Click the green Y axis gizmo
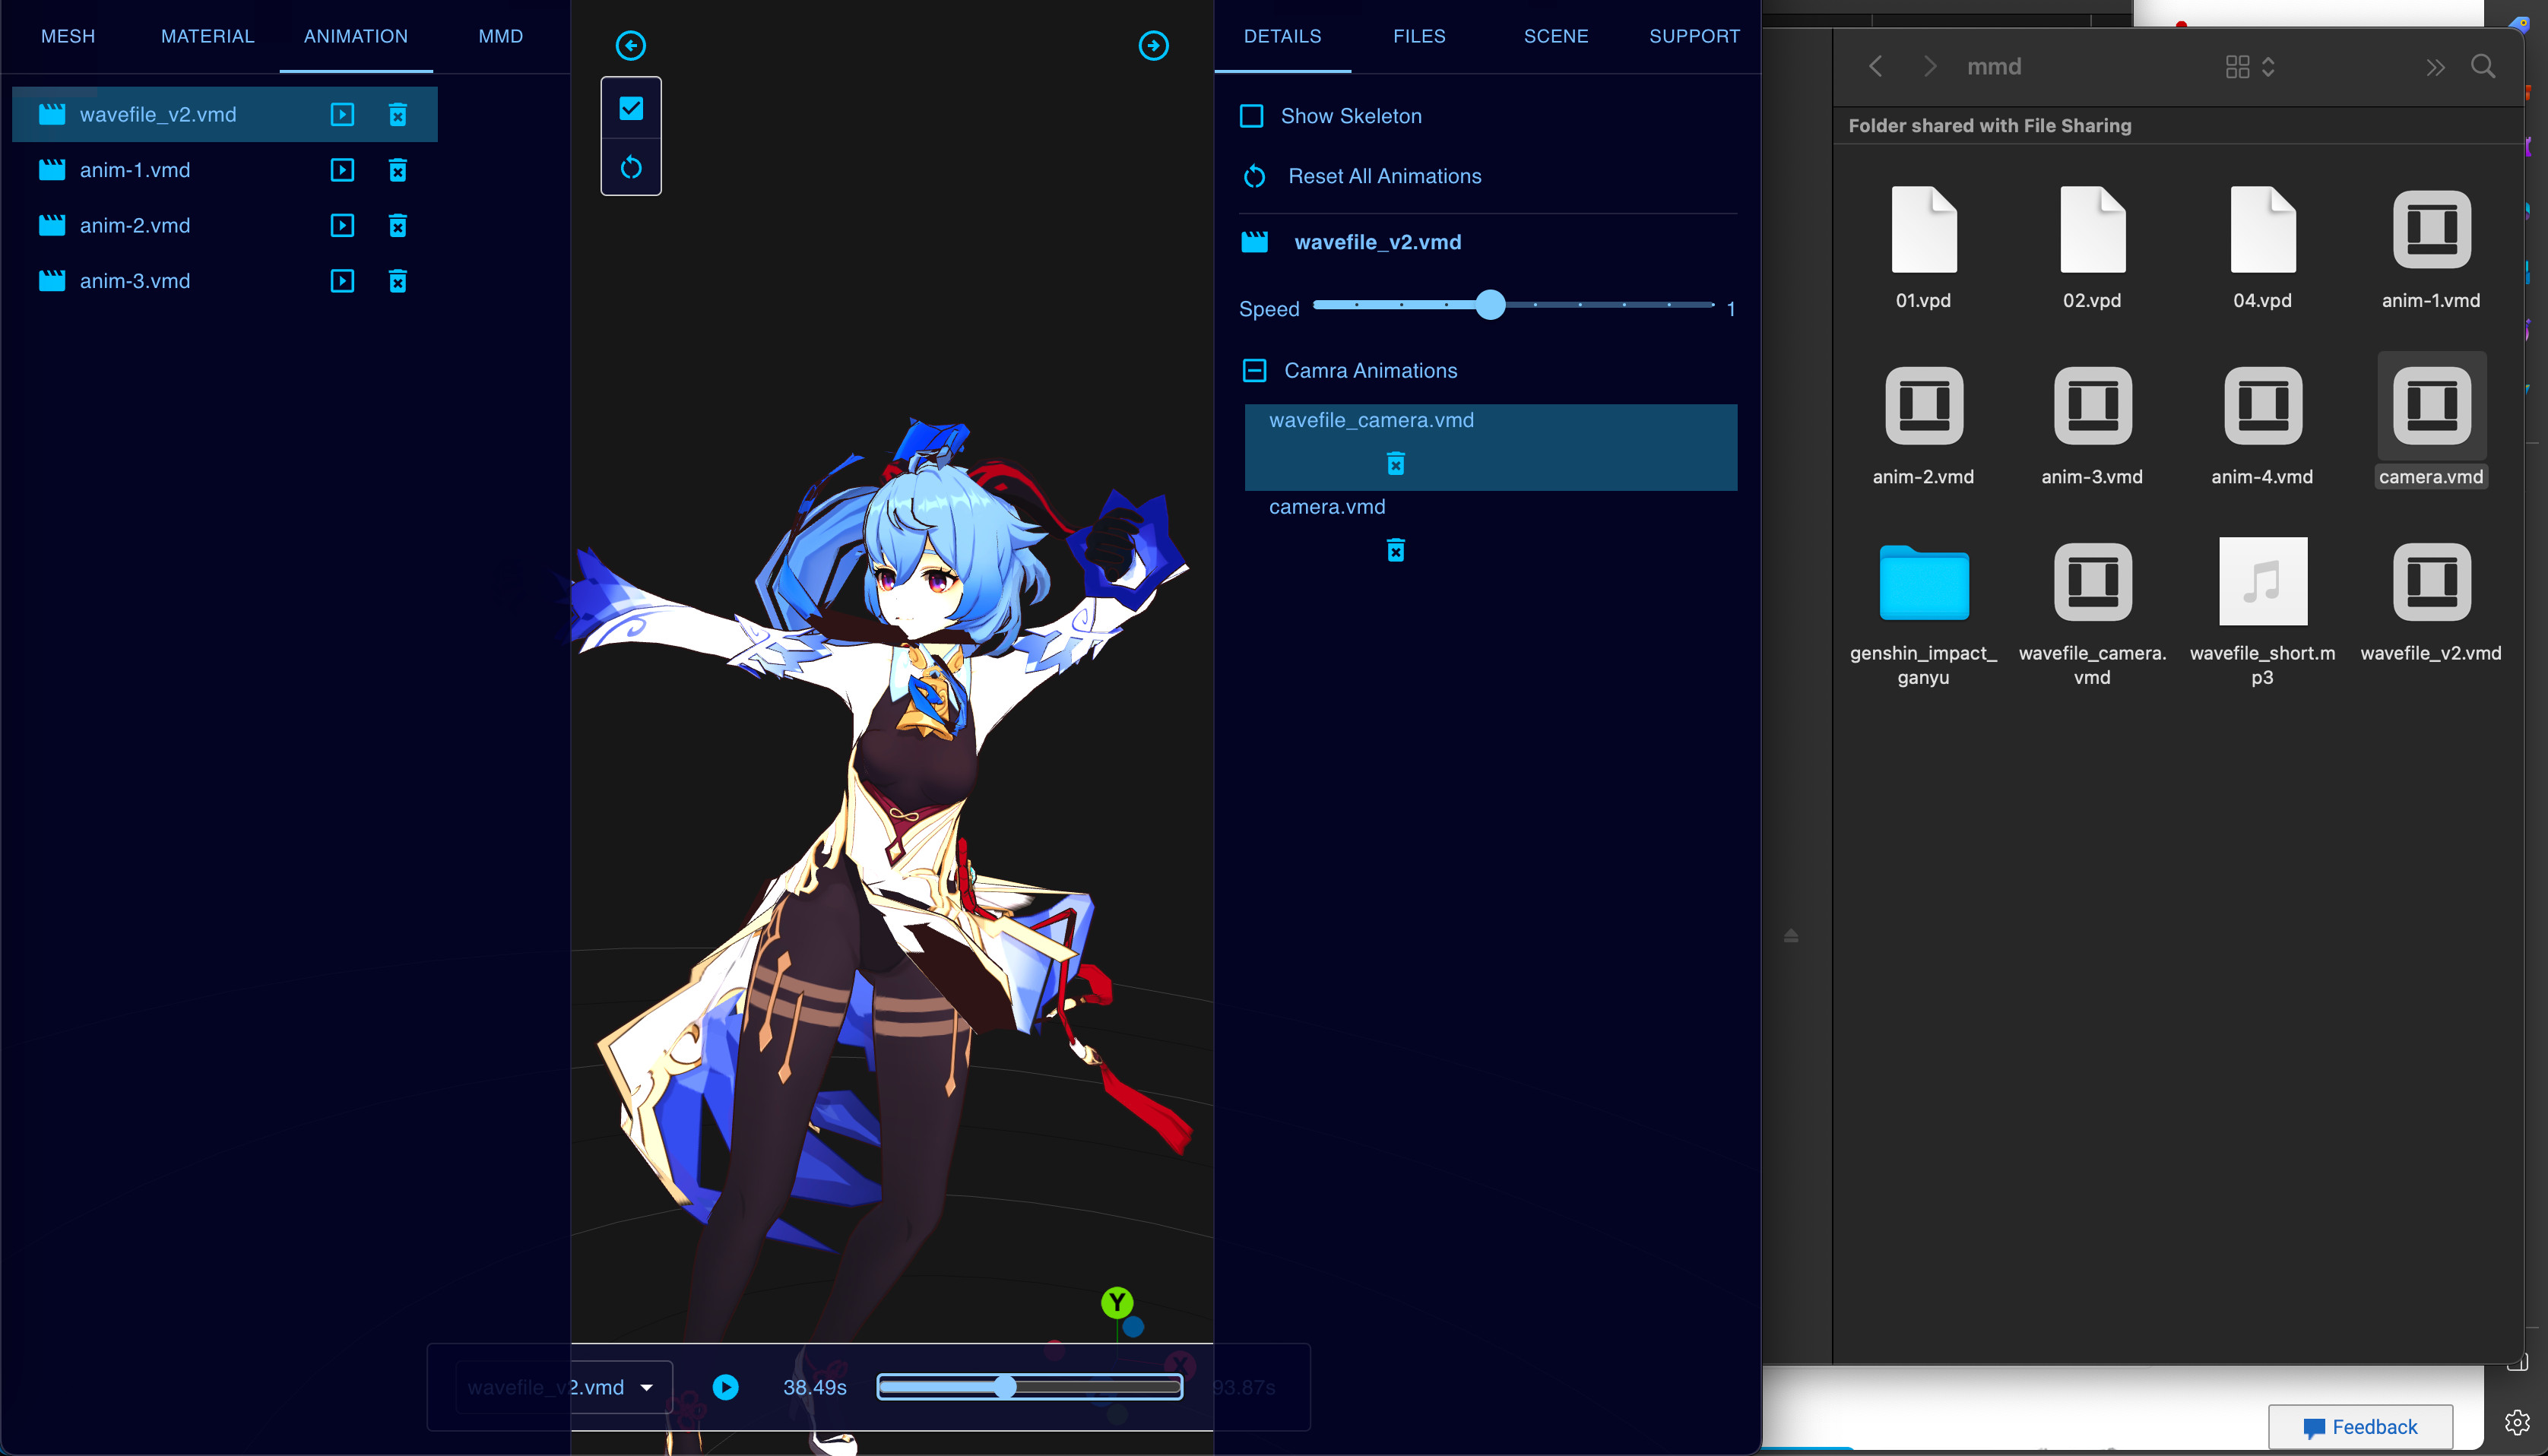The height and width of the screenshot is (1456, 2548). click(1116, 1302)
